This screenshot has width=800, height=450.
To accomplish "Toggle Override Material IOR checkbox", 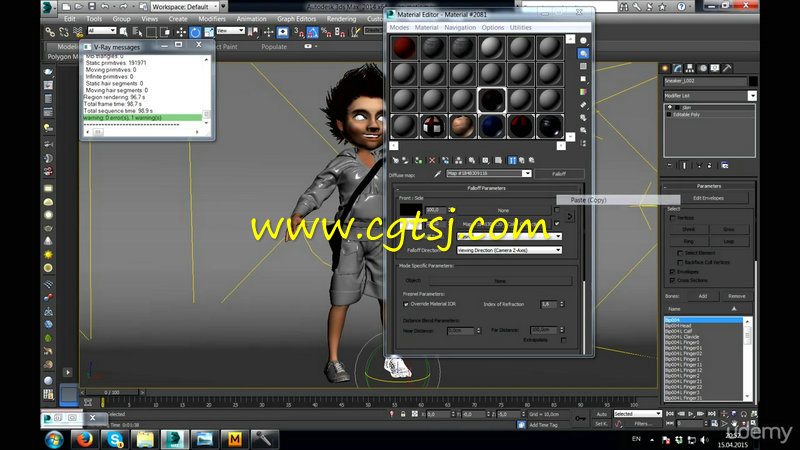I will 406,304.
